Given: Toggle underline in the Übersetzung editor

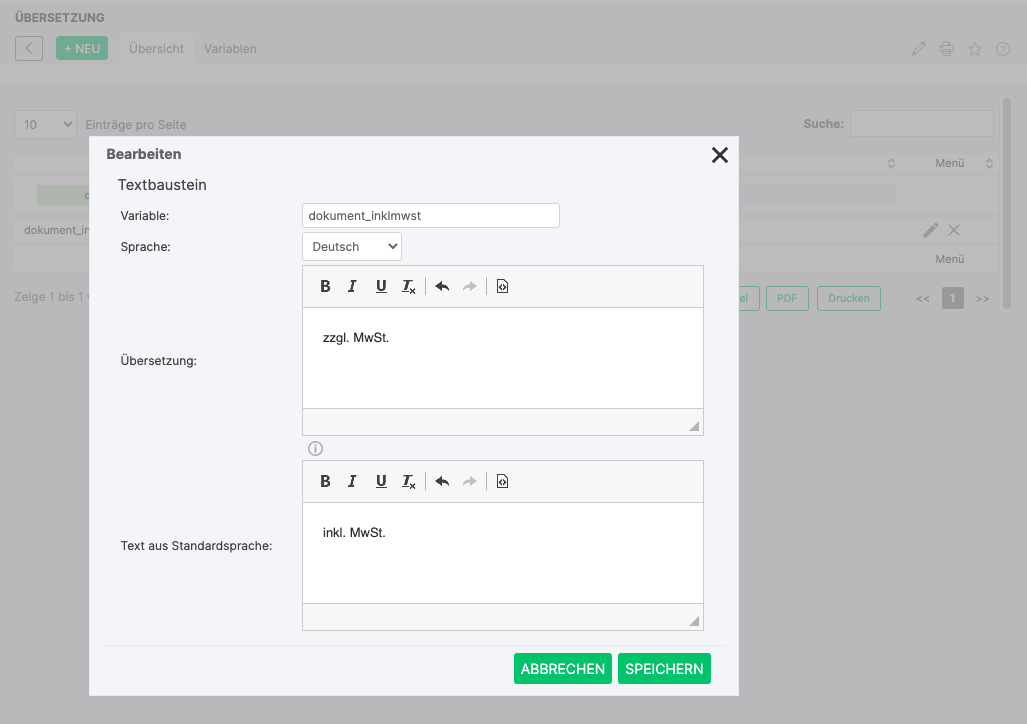Looking at the screenshot, I should point(381,287).
